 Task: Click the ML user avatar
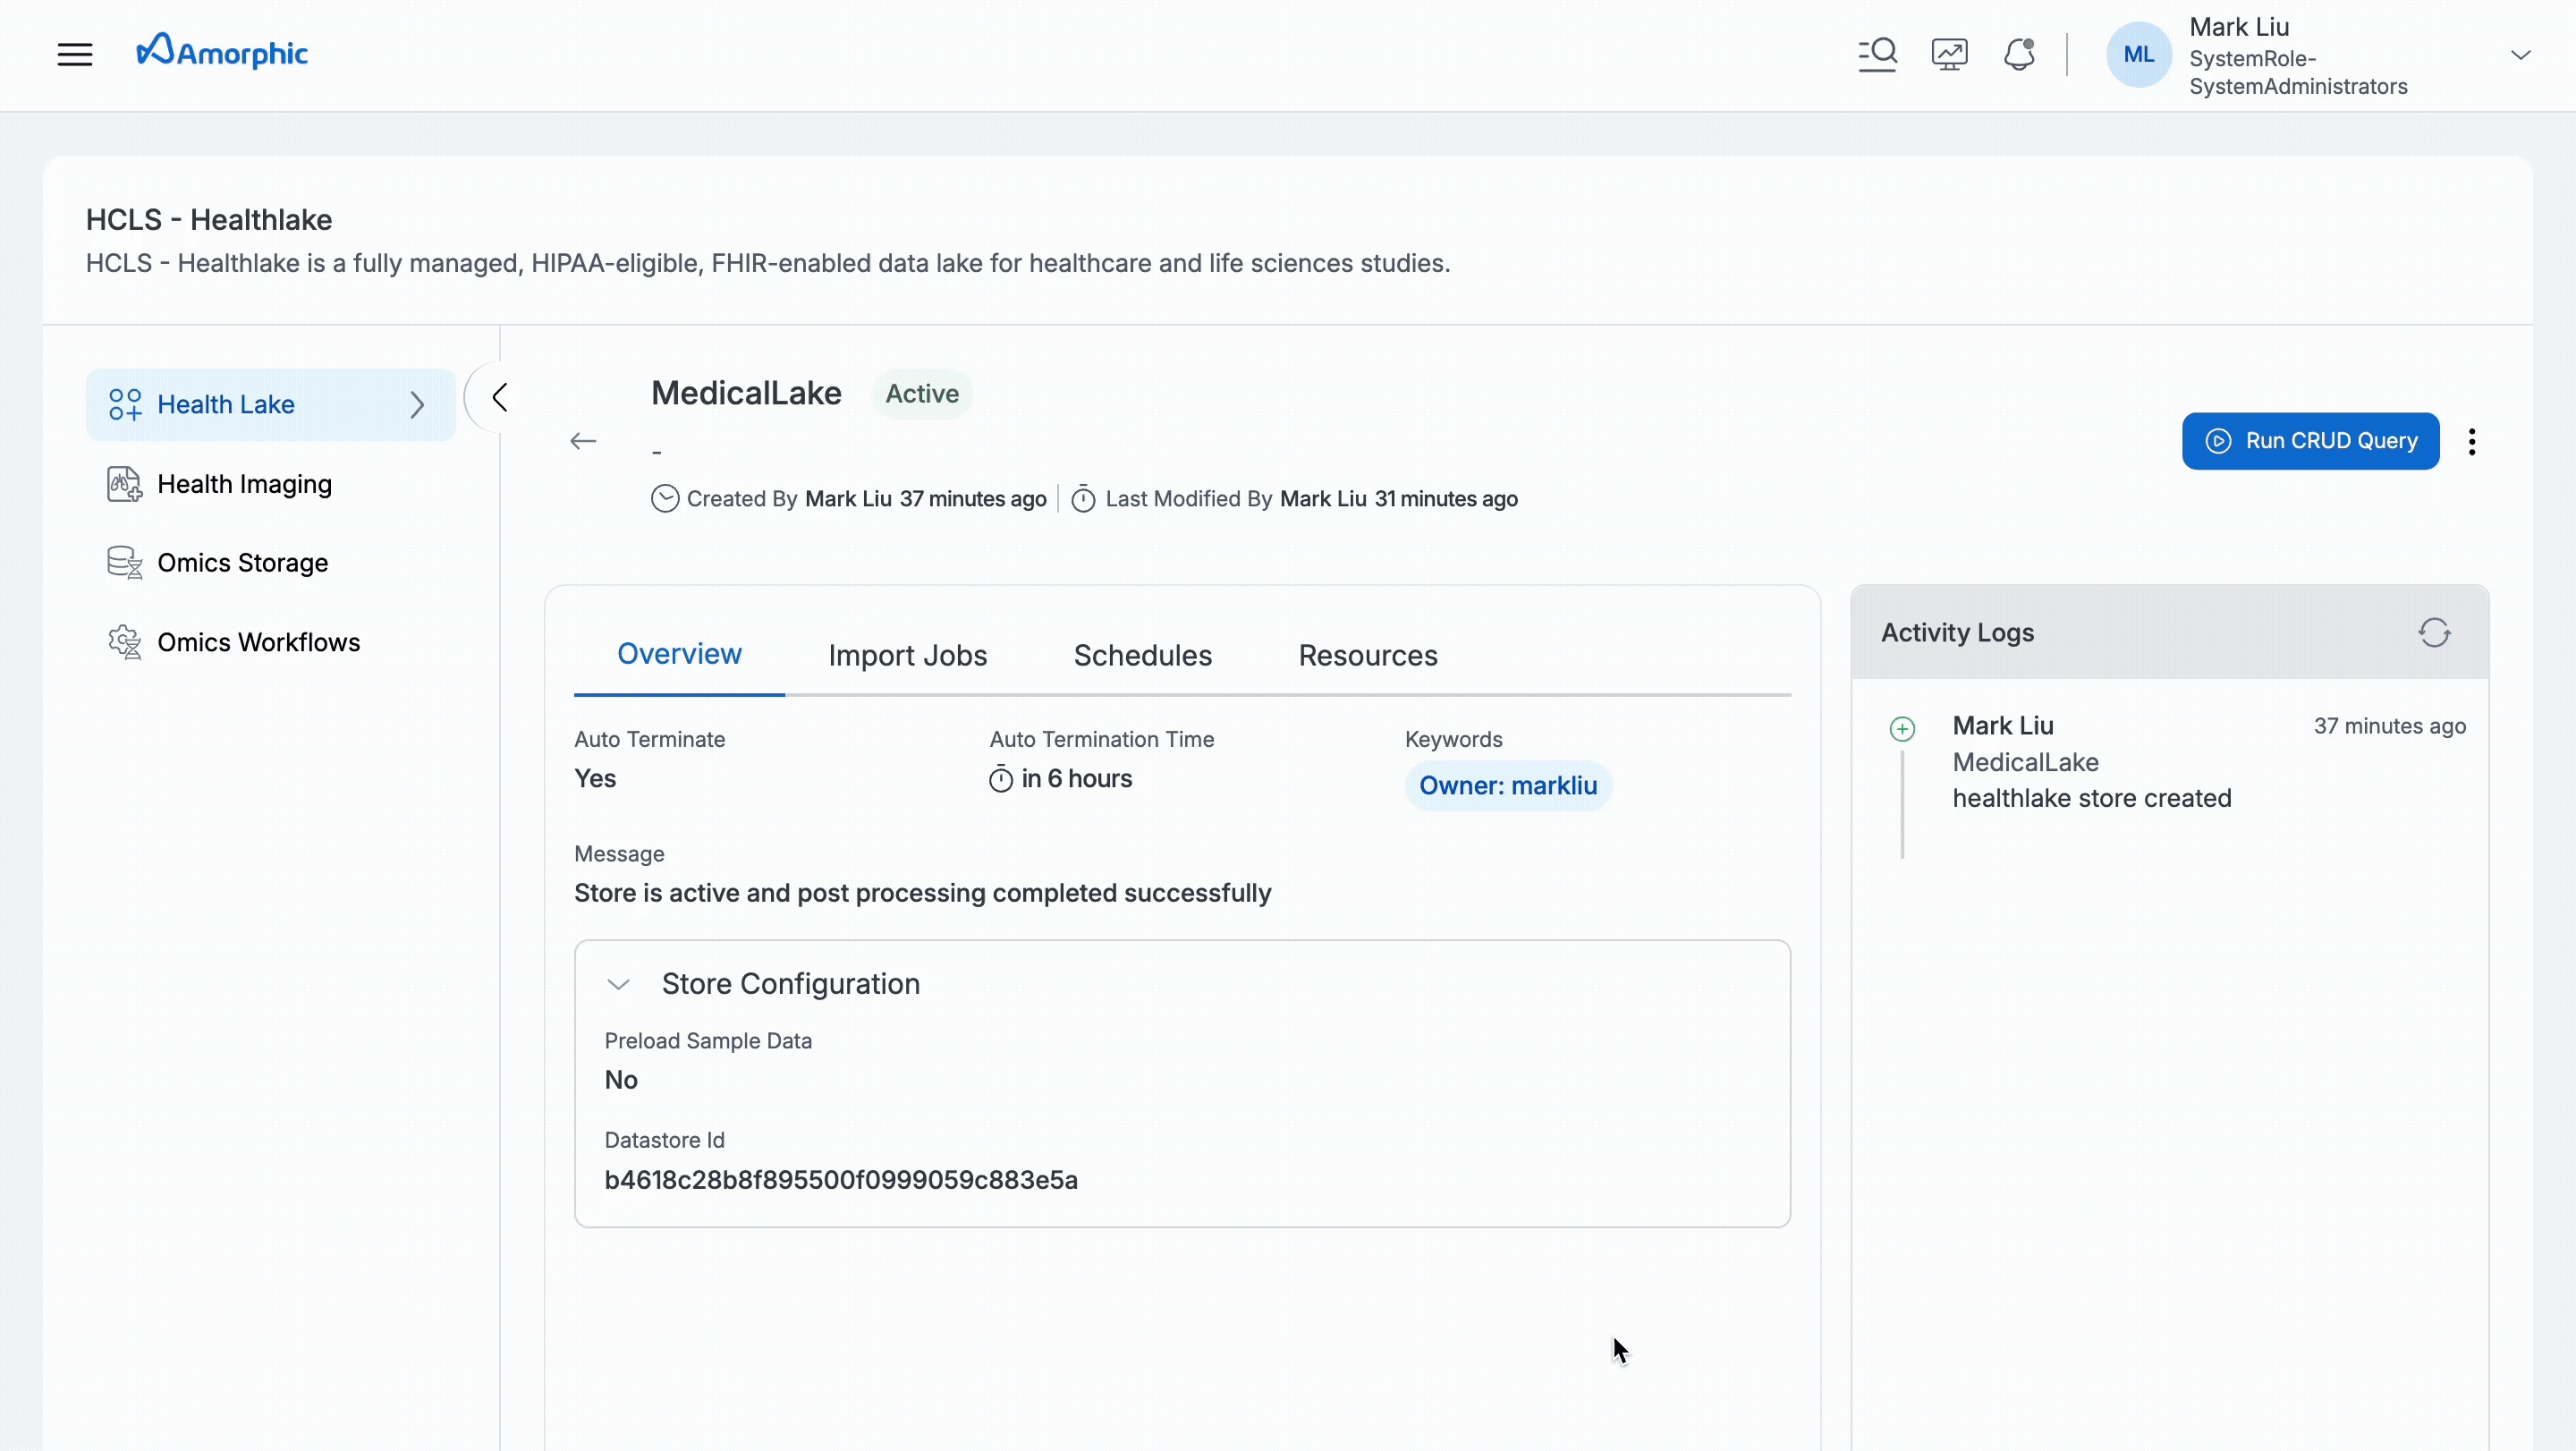[2138, 54]
